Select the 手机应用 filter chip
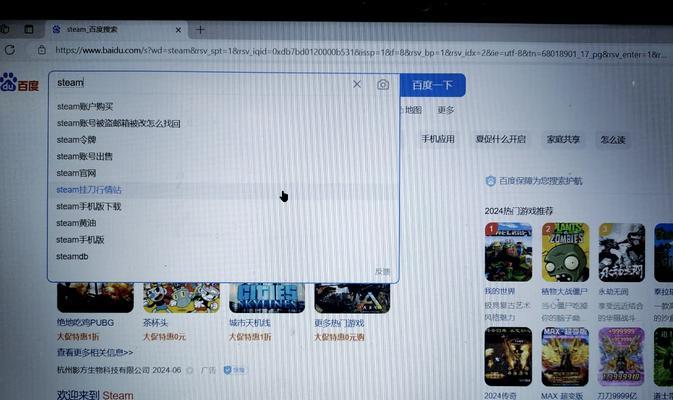 [x=438, y=139]
